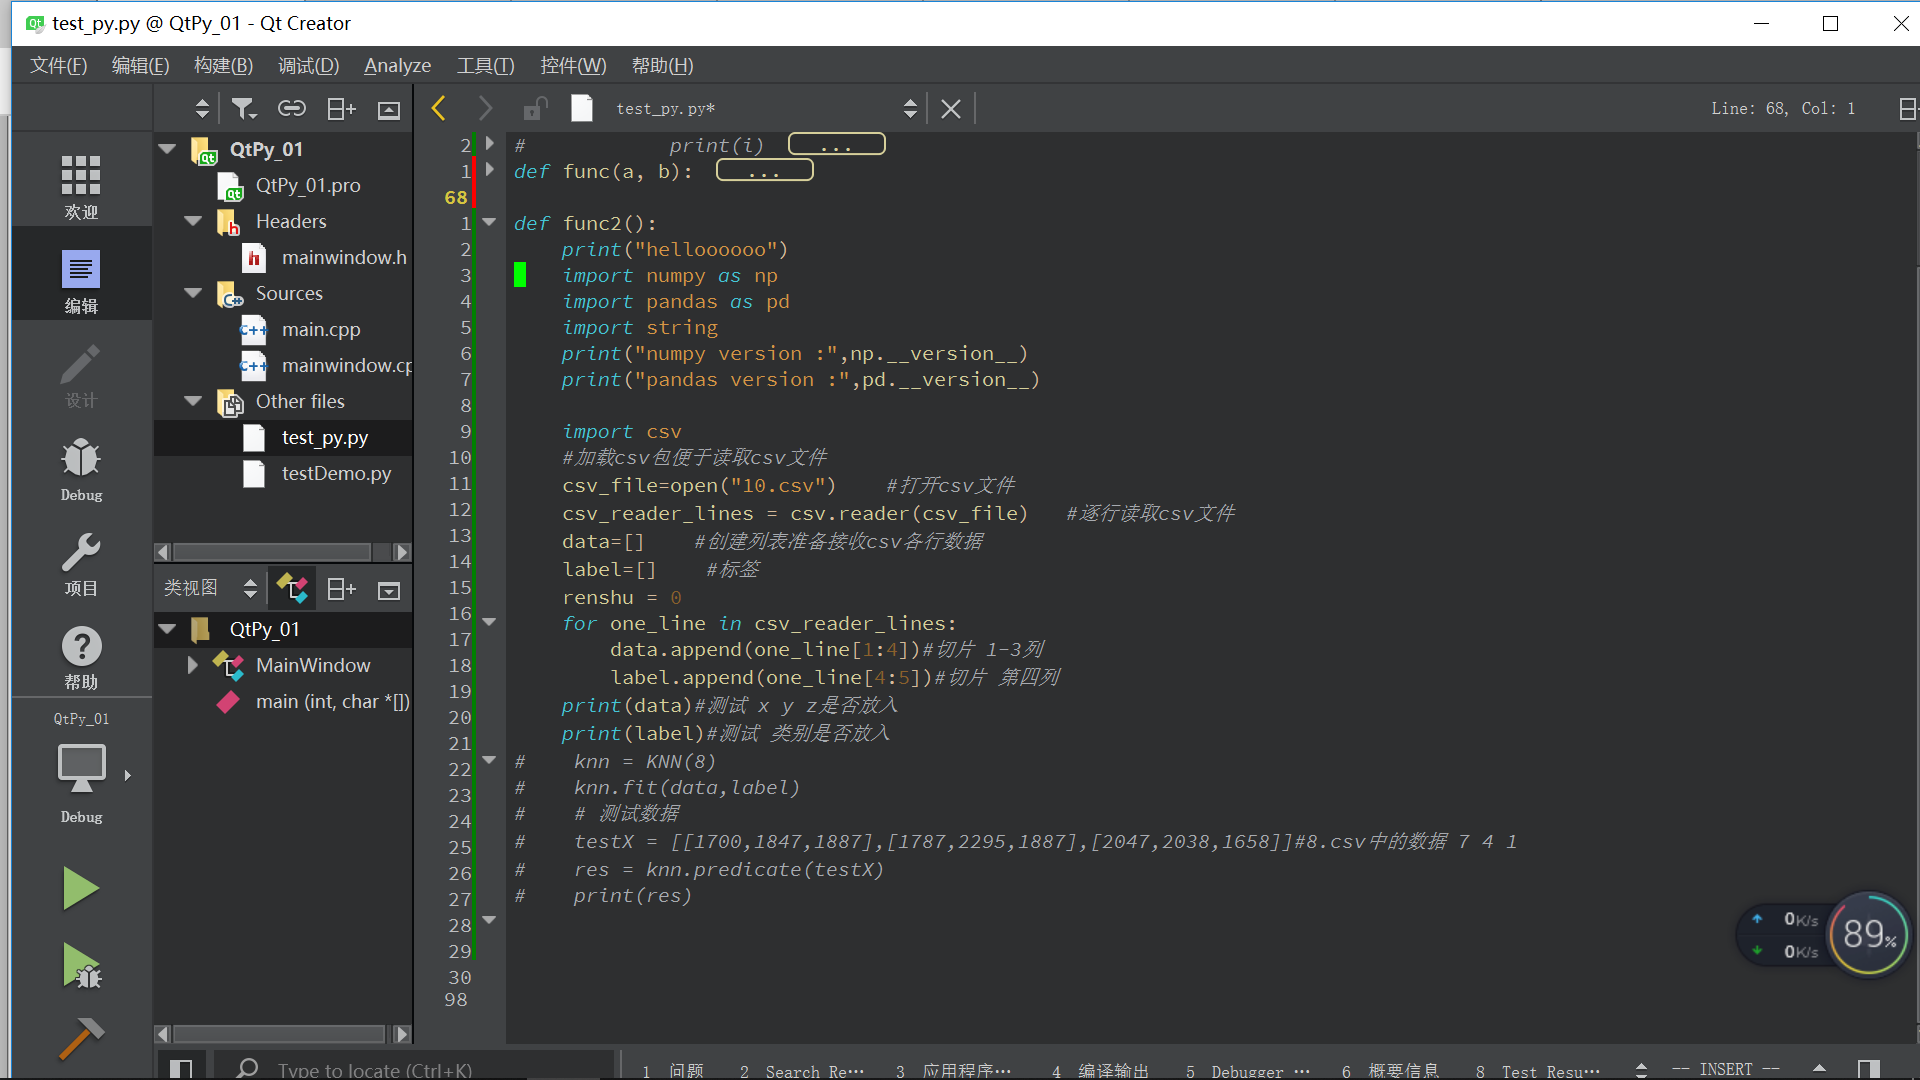
Task: Toggle the left sidebar visibility button
Action: point(181,1069)
